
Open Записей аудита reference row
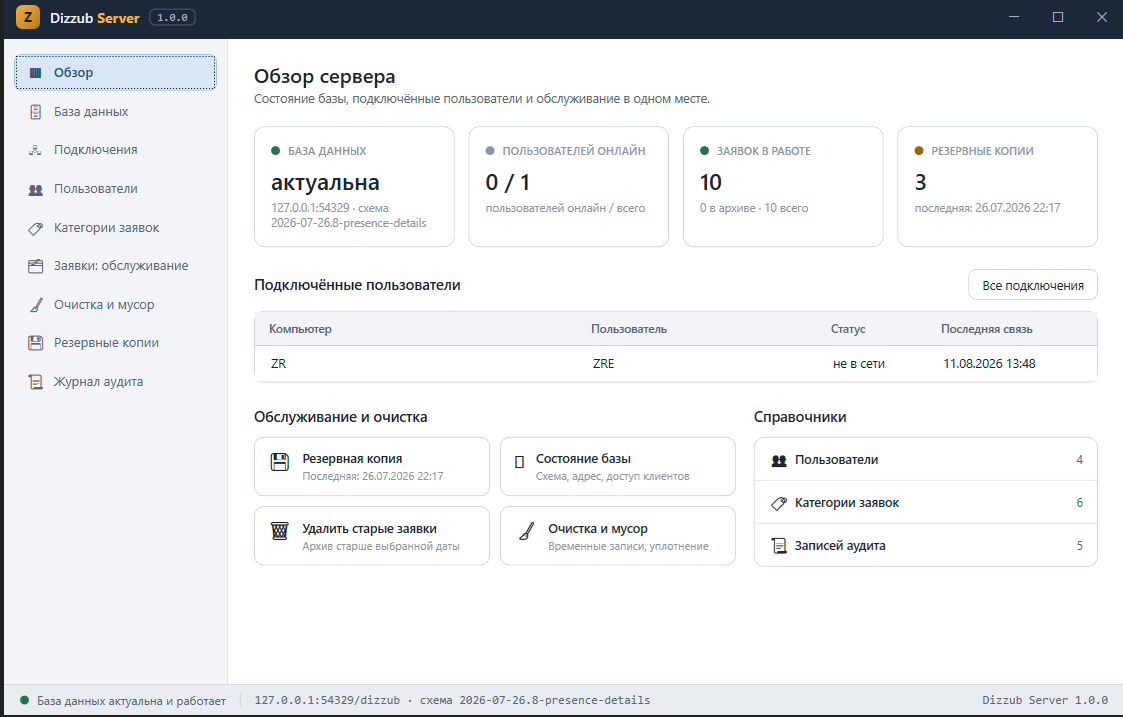925,546
